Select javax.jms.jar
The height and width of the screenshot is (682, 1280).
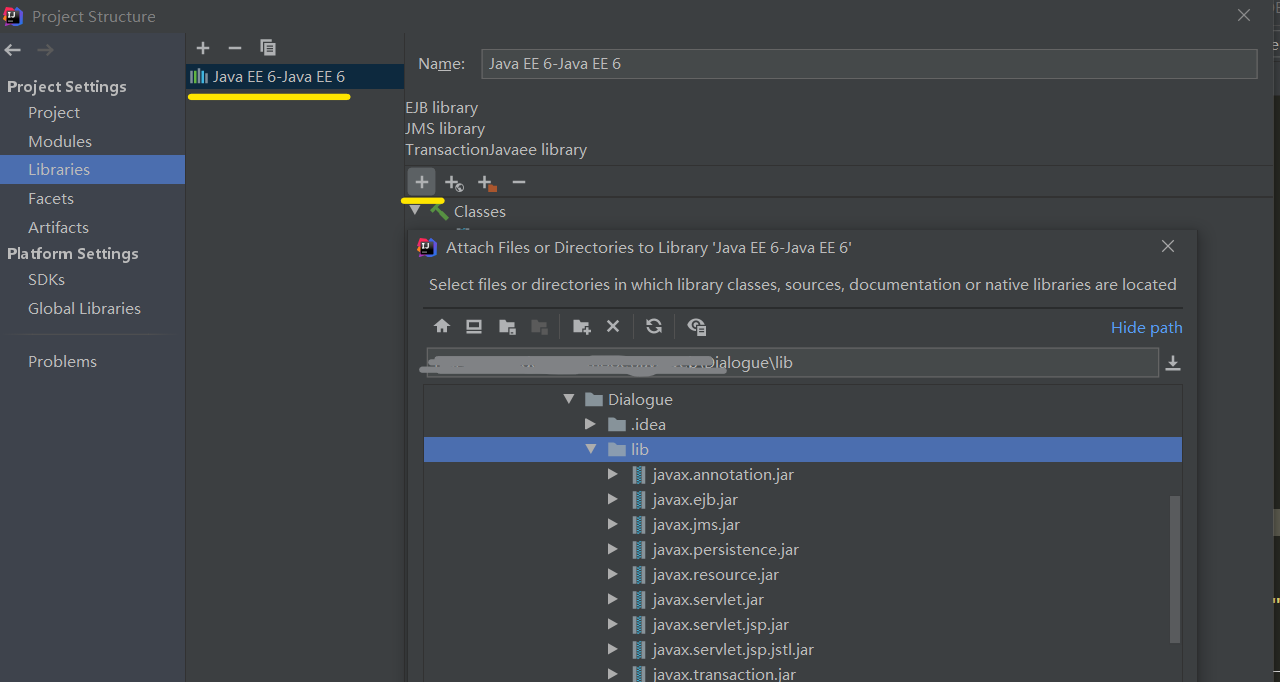(696, 524)
